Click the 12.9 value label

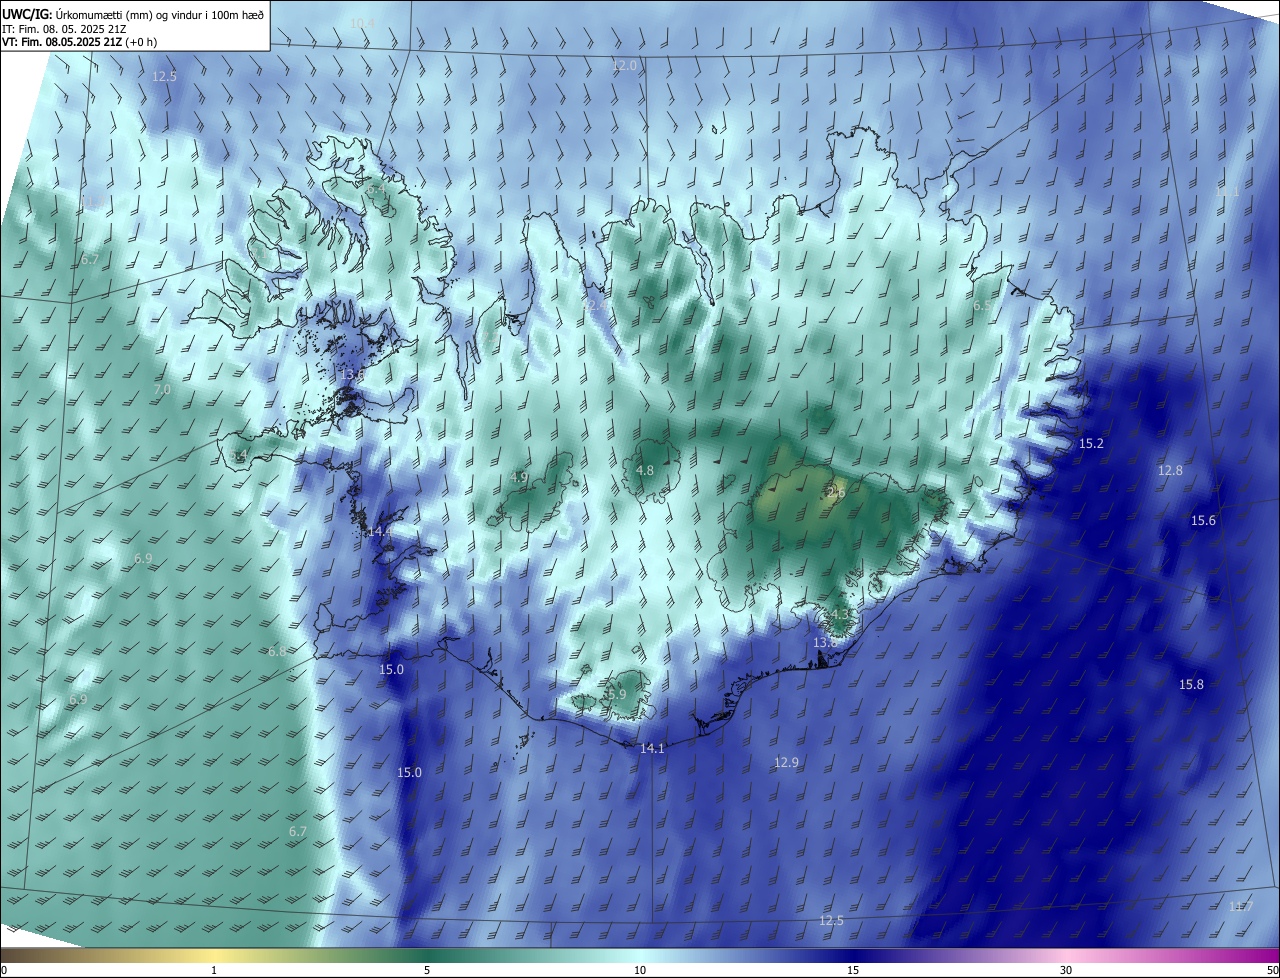786,762
